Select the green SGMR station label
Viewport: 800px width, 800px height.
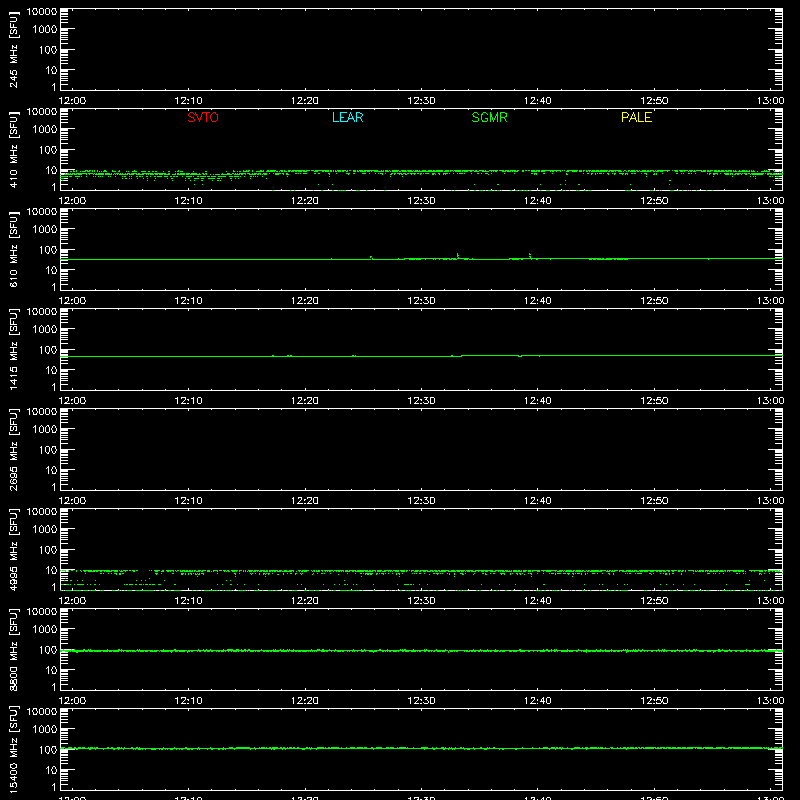(489, 117)
